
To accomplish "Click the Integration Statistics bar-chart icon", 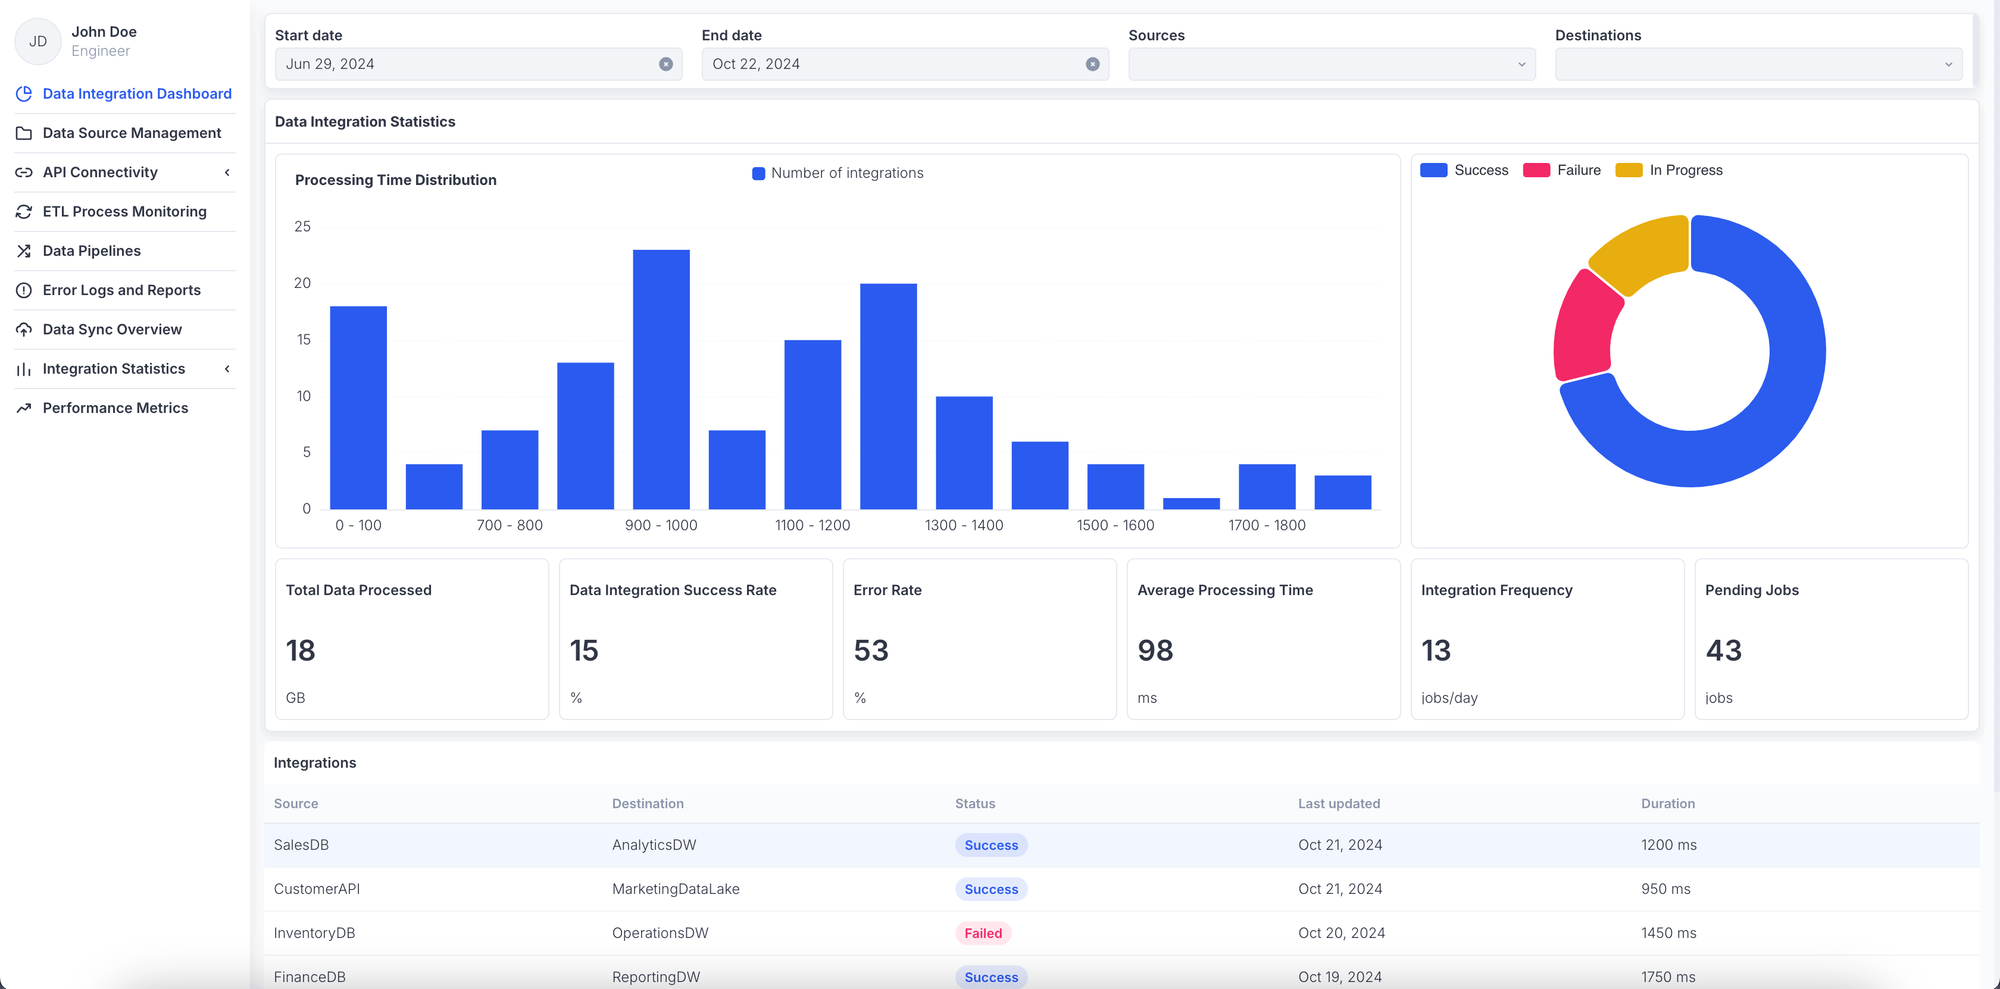I will [x=24, y=369].
